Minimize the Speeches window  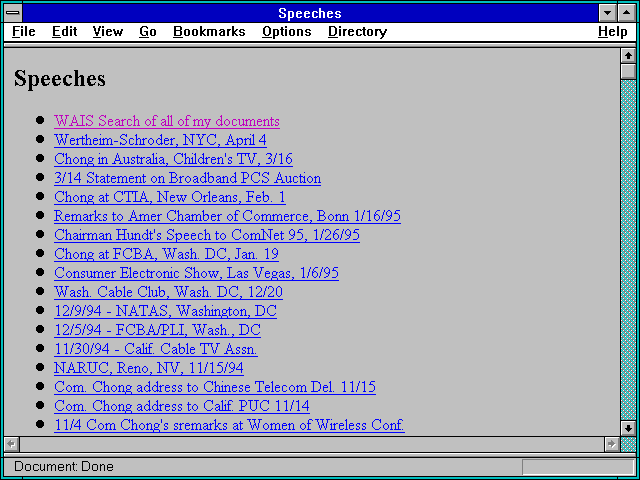607,13
